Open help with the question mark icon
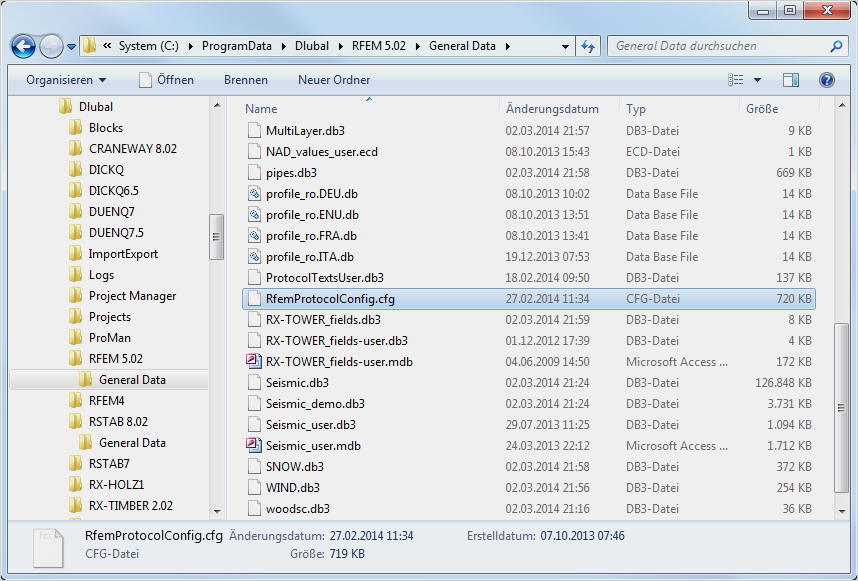 [826, 80]
